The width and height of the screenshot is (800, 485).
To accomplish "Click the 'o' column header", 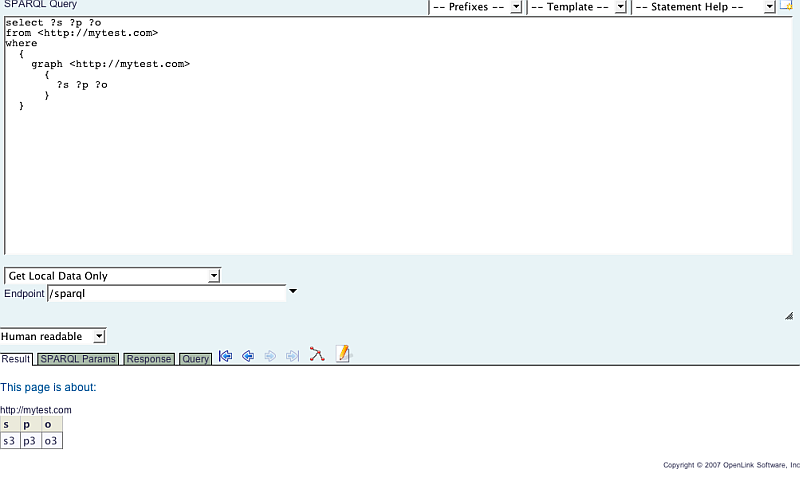I will pyautogui.click(x=52, y=424).
